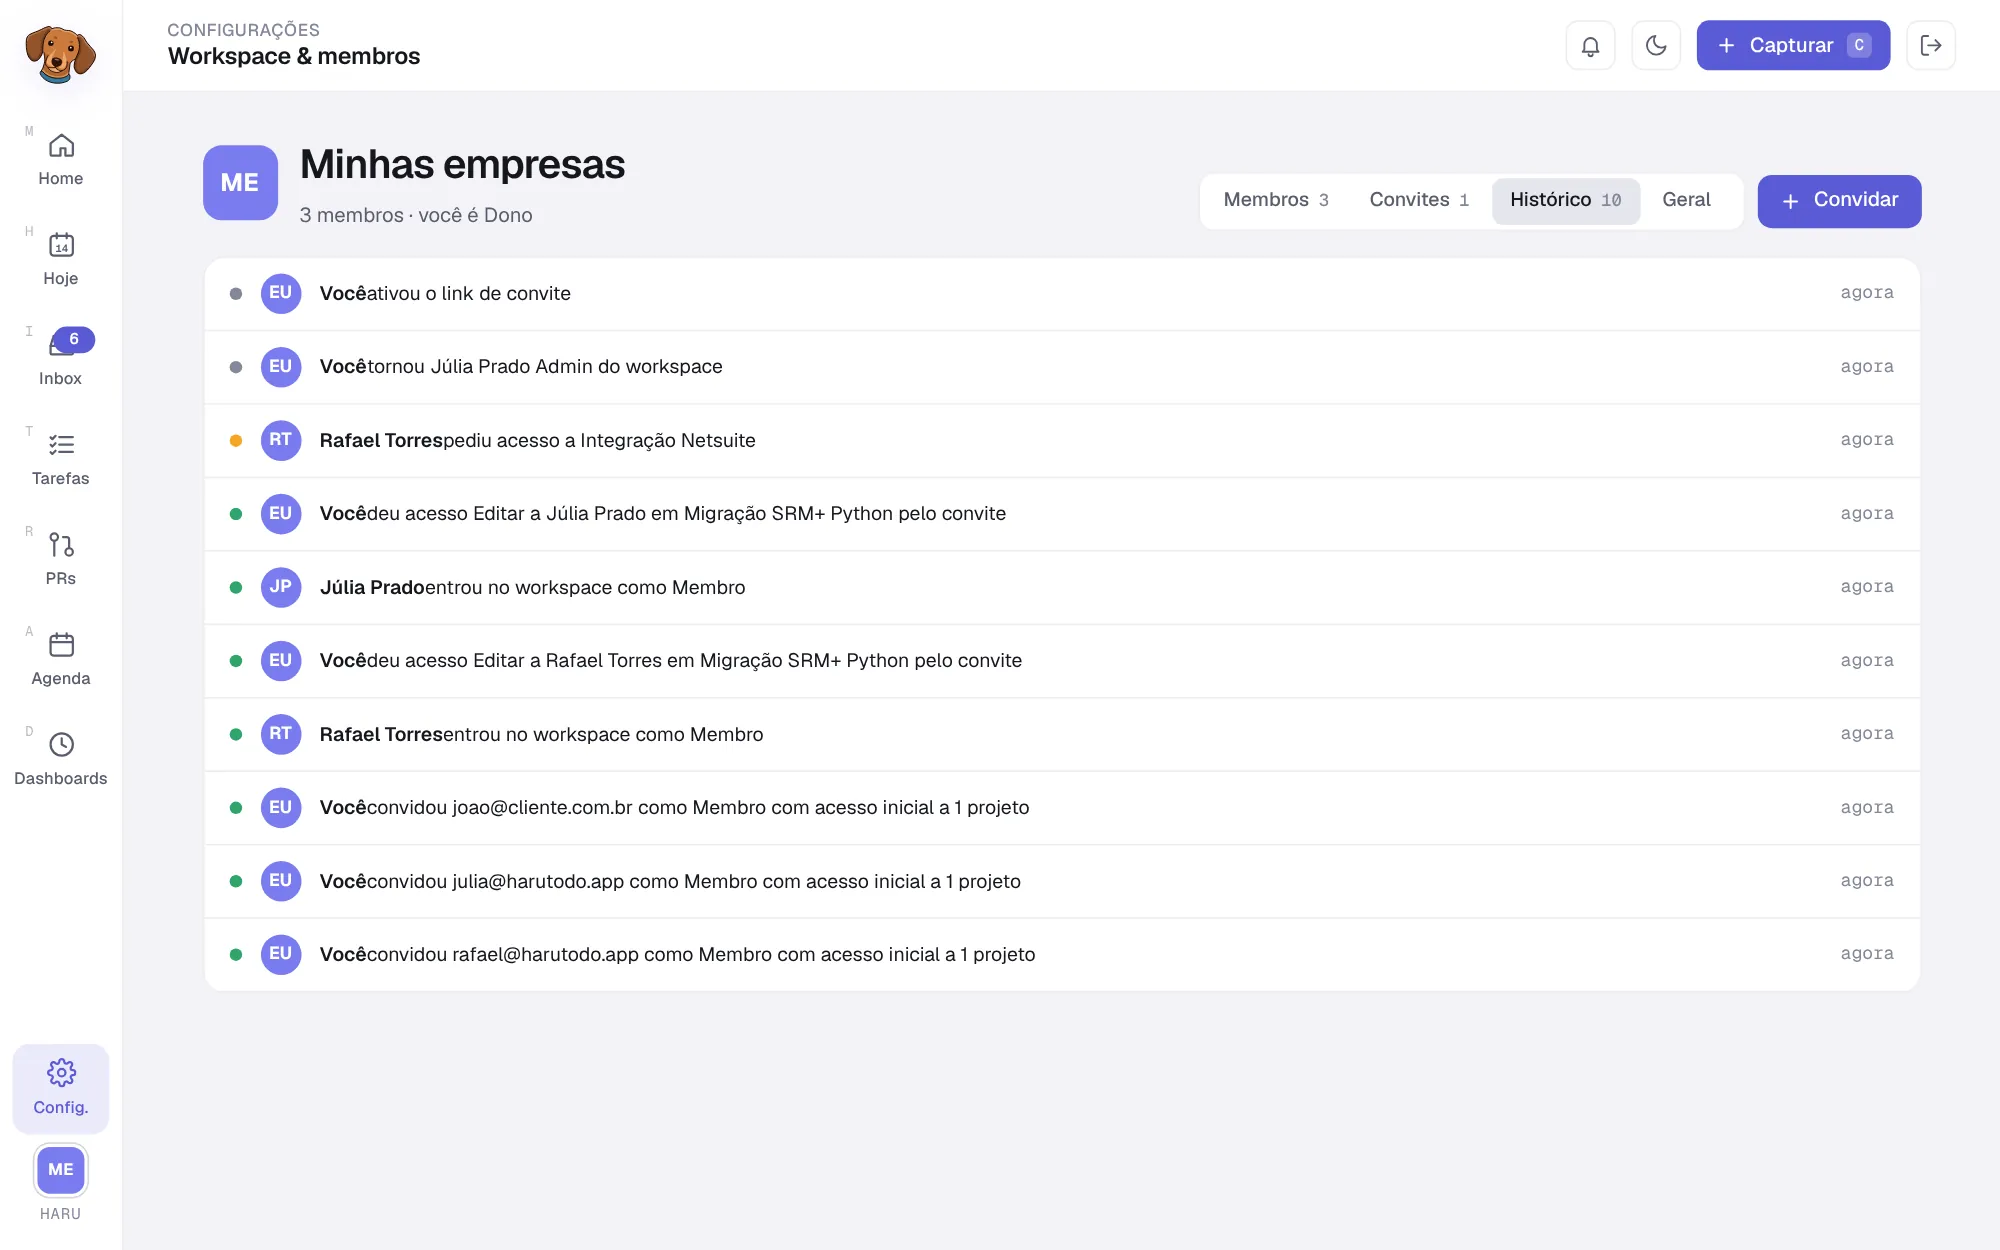Click Júlia Prado access granted entry
The height and width of the screenshot is (1250, 2000).
click(x=1062, y=514)
